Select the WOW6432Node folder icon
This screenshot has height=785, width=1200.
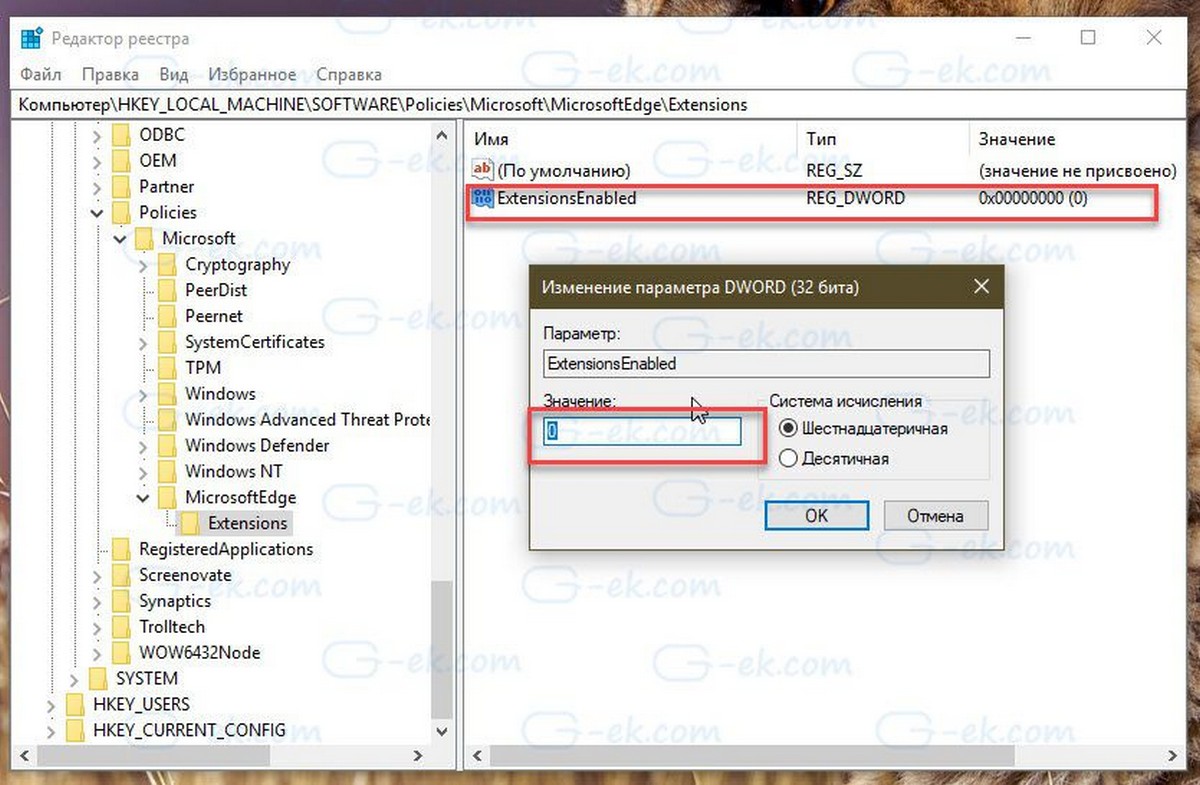pyautogui.click(x=122, y=653)
